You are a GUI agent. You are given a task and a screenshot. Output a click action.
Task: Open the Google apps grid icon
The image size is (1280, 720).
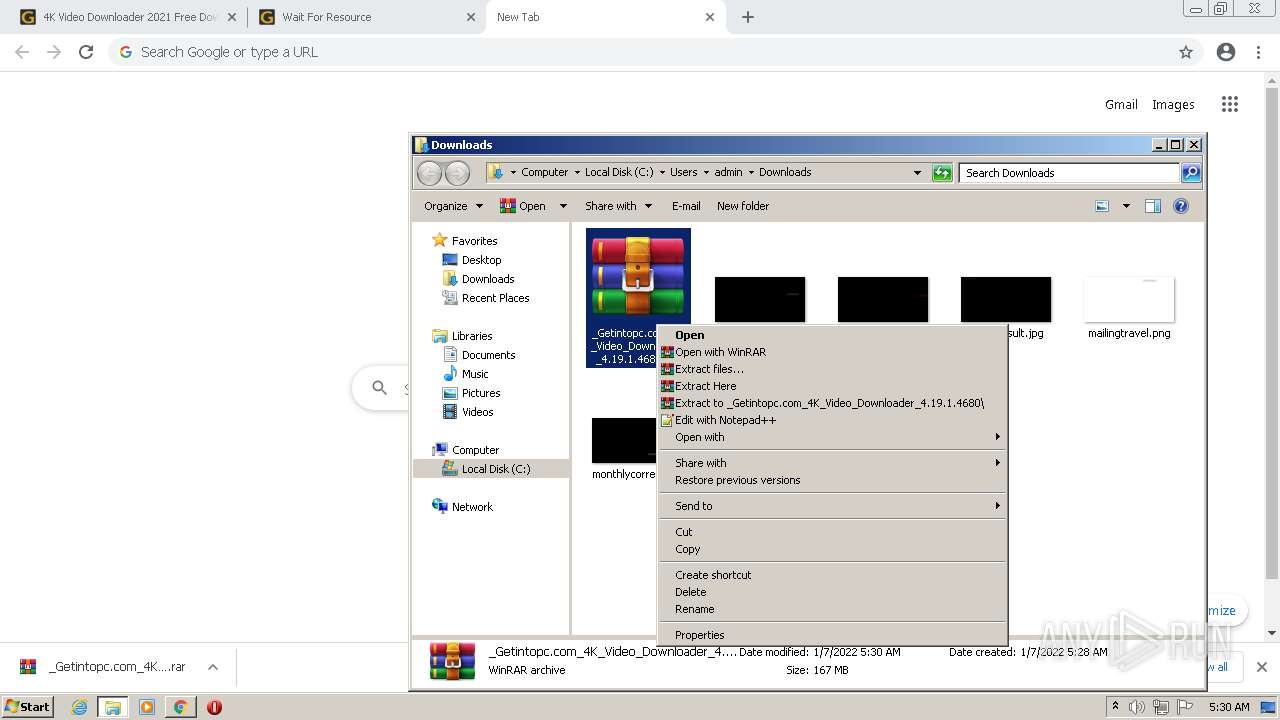[x=1230, y=104]
